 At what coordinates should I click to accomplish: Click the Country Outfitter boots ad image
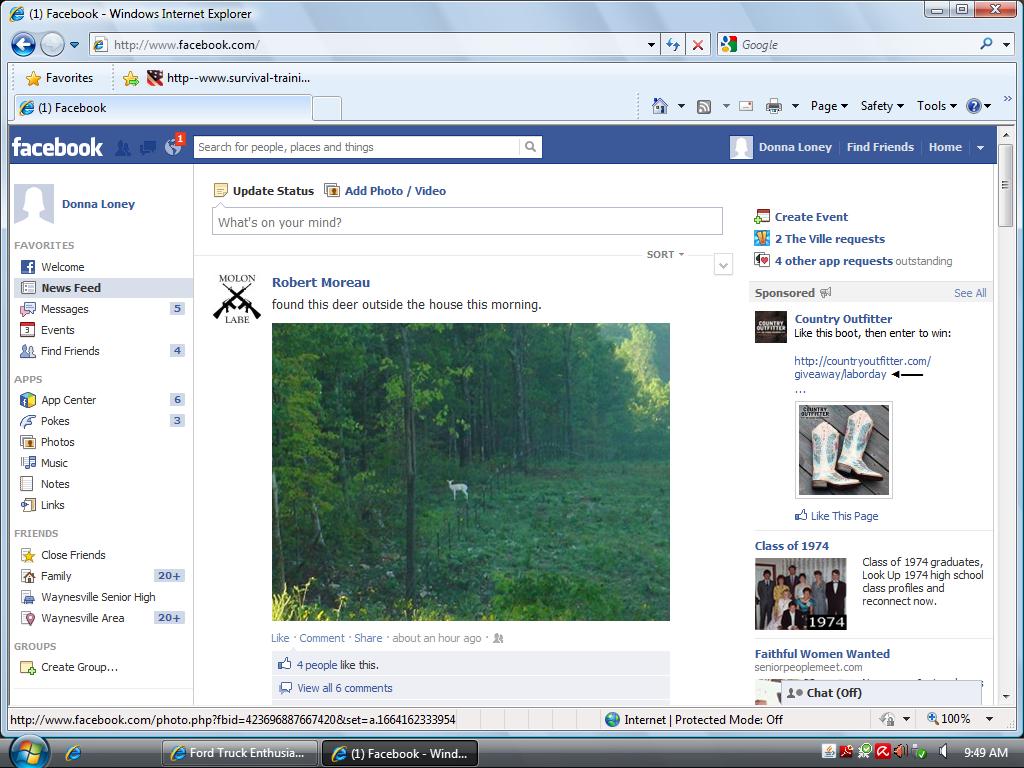tap(843, 449)
